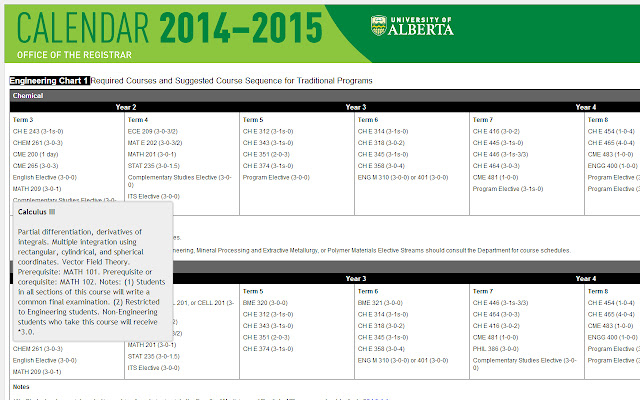Open PHIL 386 (3-0-0) course link
640x400 pixels.
coord(496,349)
